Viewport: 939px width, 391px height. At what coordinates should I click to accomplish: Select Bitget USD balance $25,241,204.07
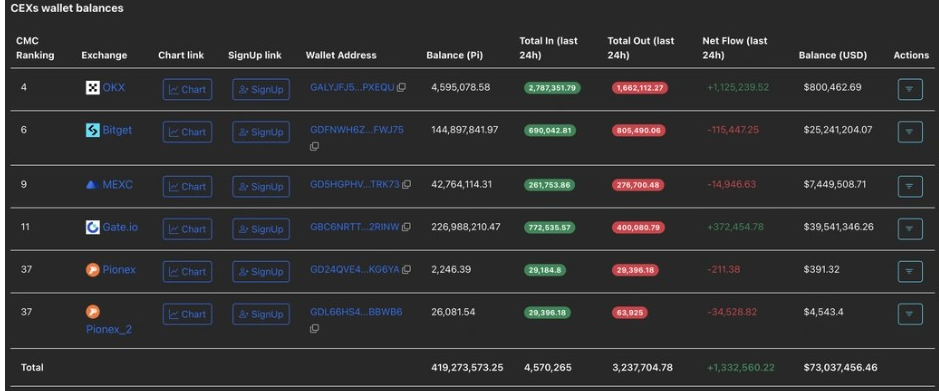[x=838, y=130]
